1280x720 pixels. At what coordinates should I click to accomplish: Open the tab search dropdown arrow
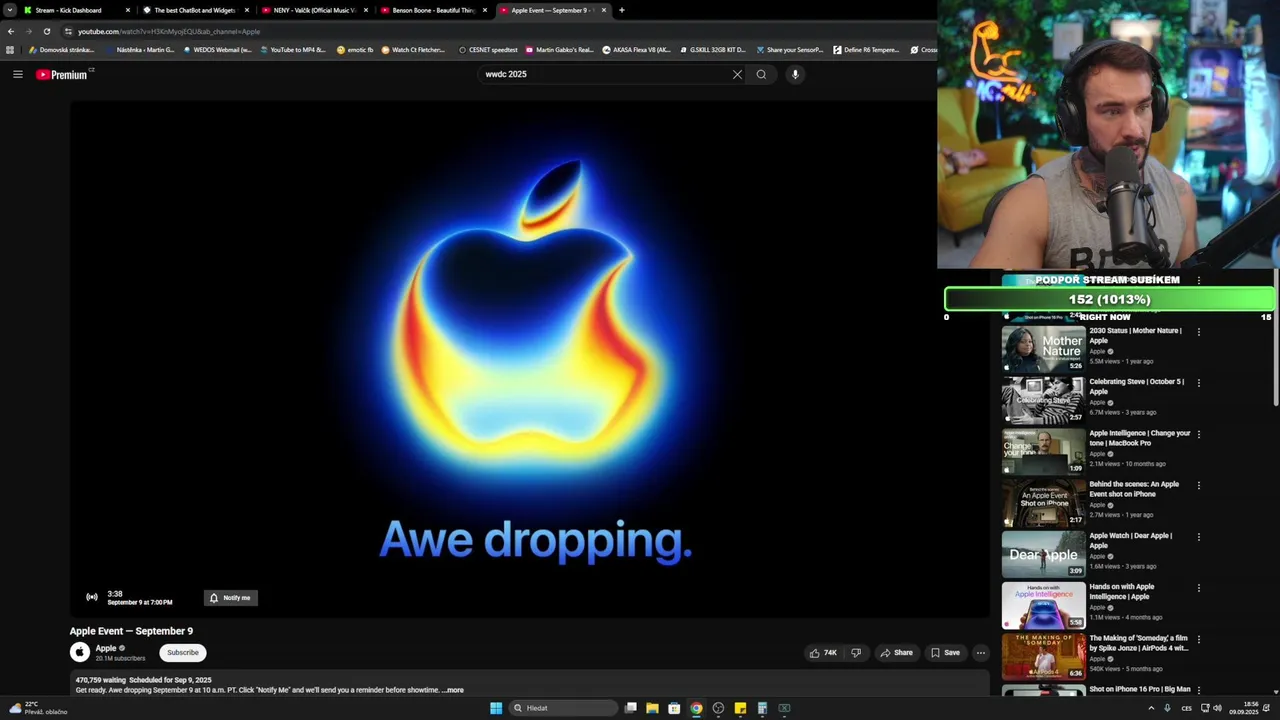pos(10,10)
